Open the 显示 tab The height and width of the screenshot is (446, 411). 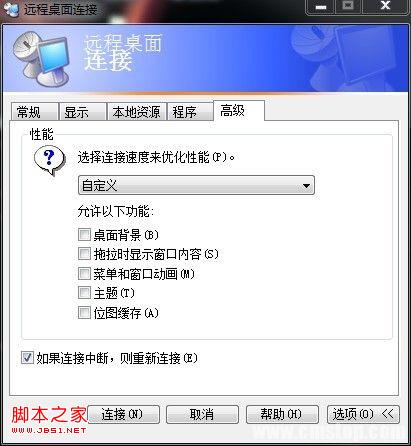pos(82,112)
